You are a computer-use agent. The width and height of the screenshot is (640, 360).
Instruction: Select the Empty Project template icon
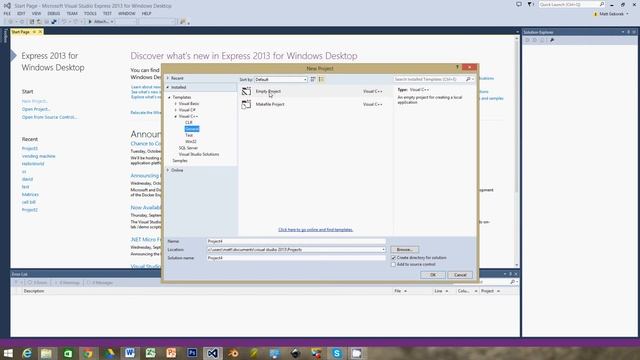[x=246, y=91]
